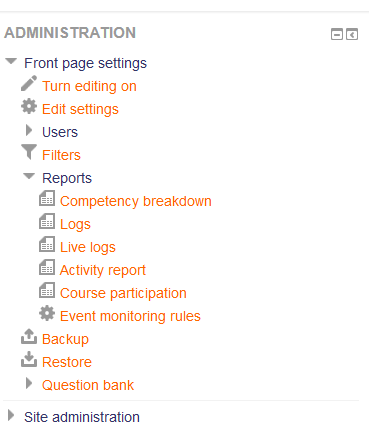Click the download icon beside Restore

pyautogui.click(x=29, y=359)
